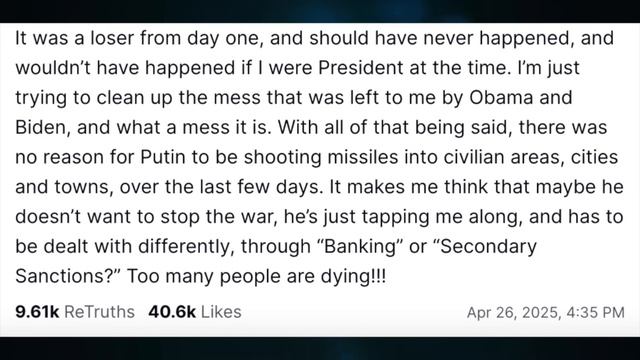Click the phrase "tapping me along"
640x360 pixels.
click(x=442, y=217)
